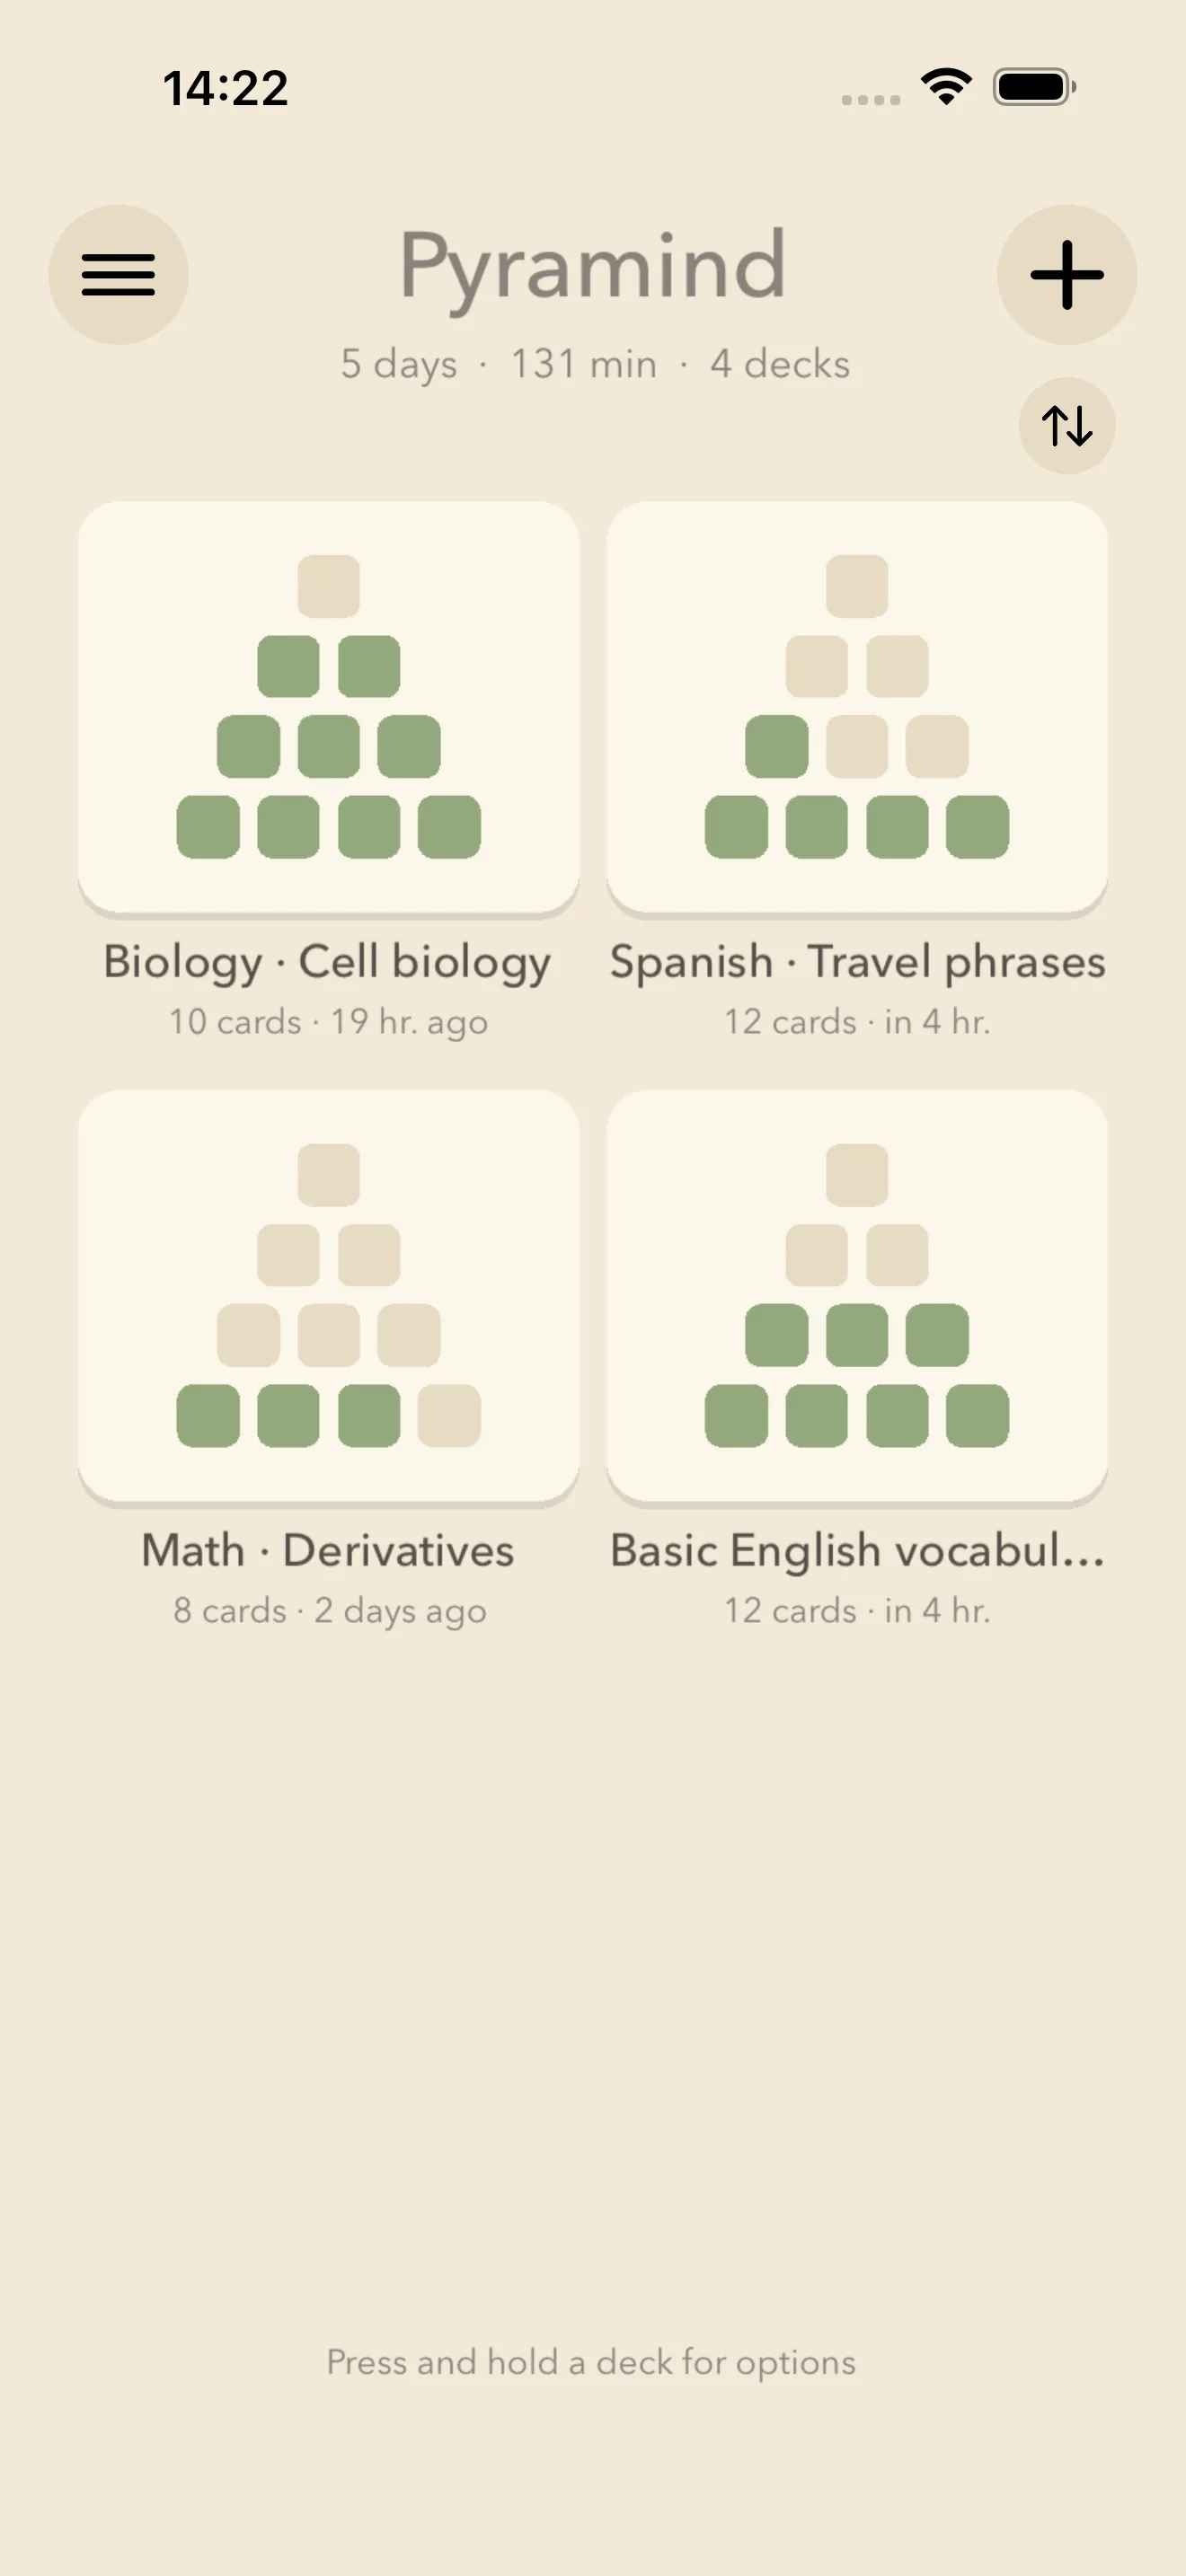Open the Math Derivatives pyramid card
The width and height of the screenshot is (1186, 2576).
pos(329,1297)
